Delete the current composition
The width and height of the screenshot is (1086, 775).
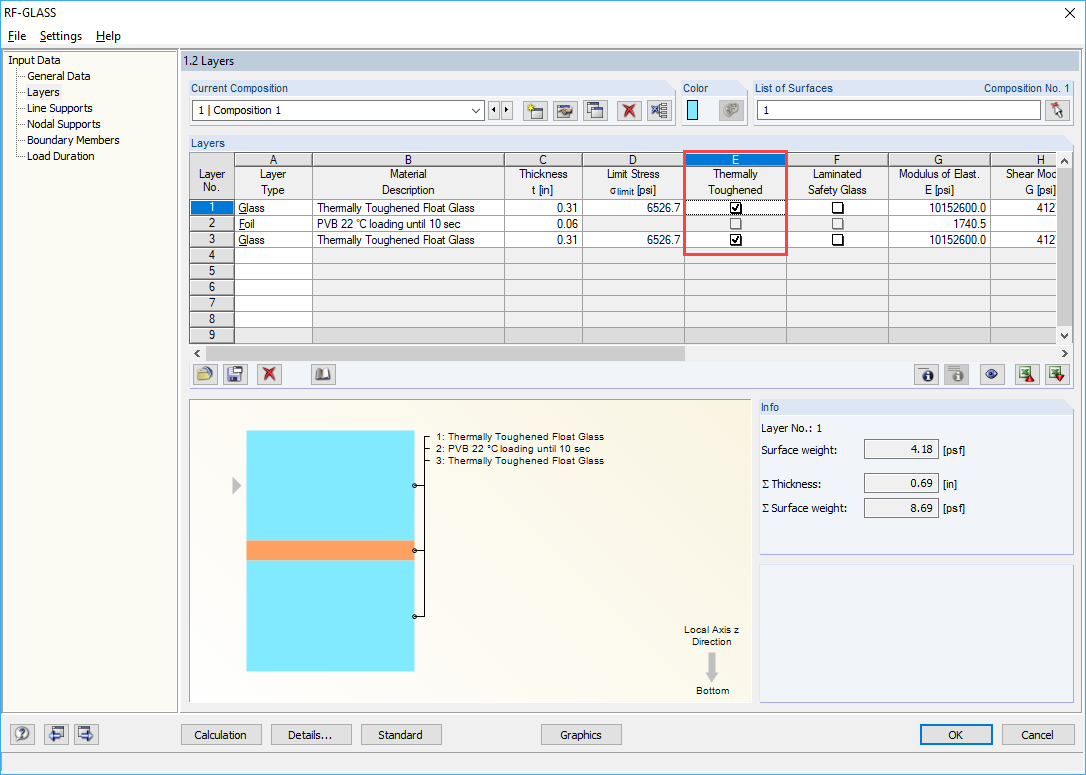click(x=628, y=110)
